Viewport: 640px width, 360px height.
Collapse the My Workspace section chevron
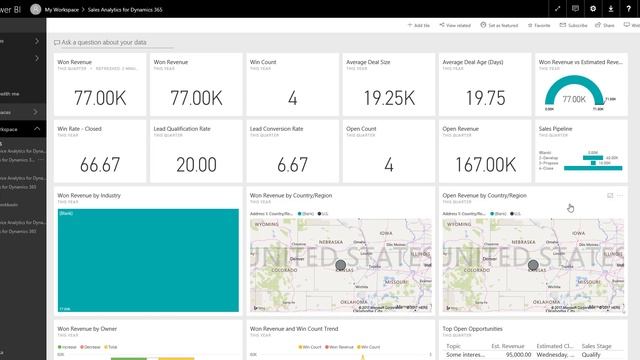coord(37,129)
